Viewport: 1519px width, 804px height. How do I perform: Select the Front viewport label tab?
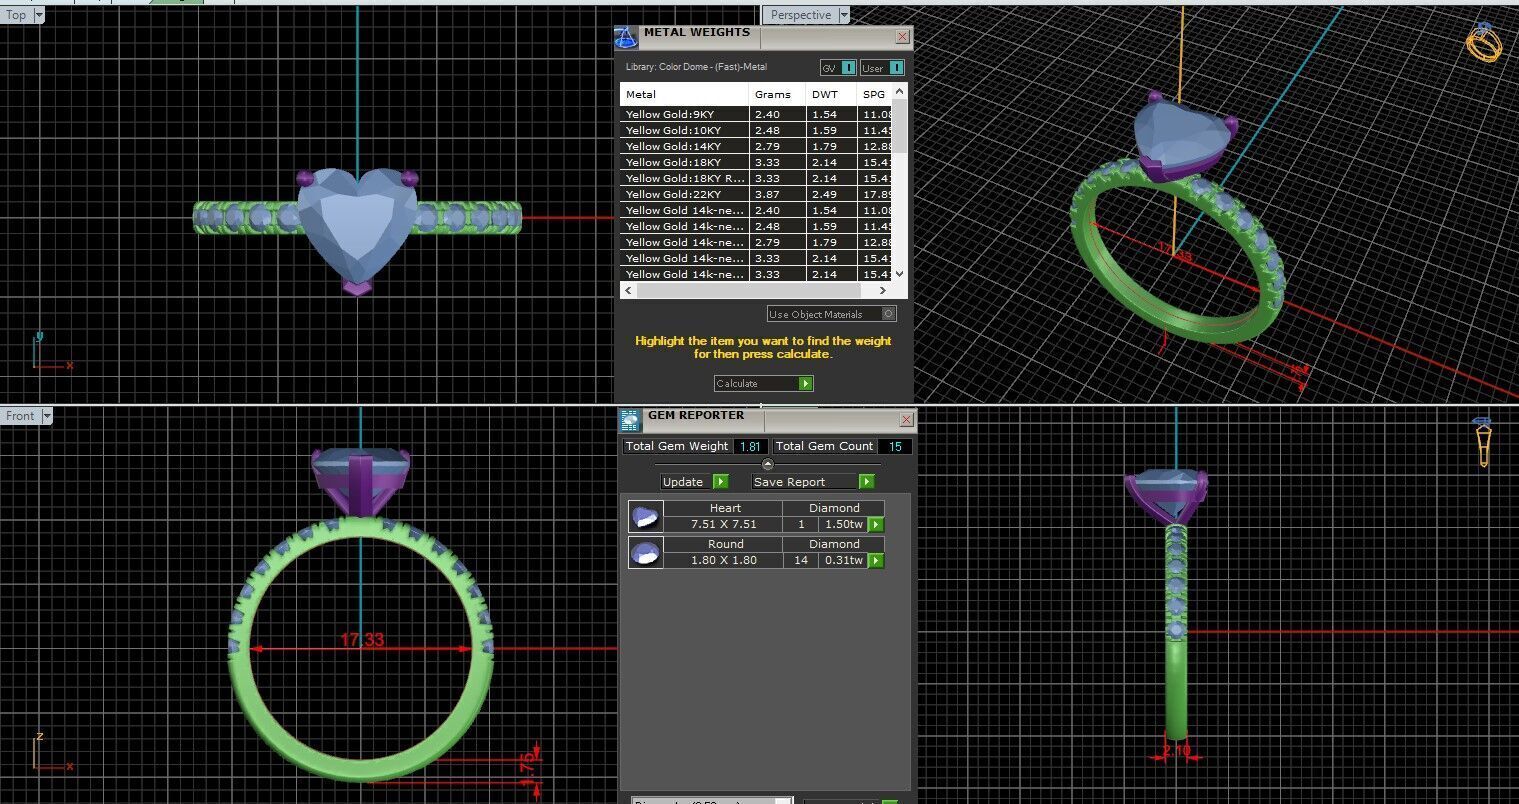(20, 416)
